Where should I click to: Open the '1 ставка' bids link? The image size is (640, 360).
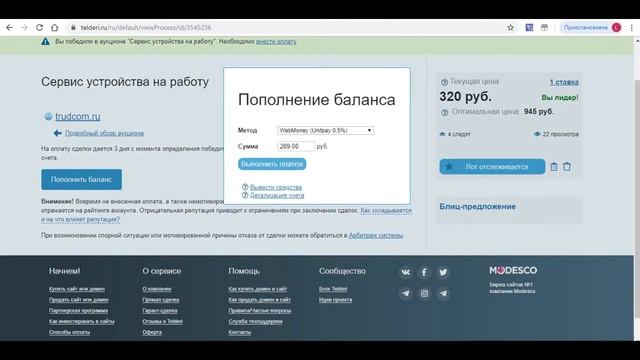click(x=564, y=82)
